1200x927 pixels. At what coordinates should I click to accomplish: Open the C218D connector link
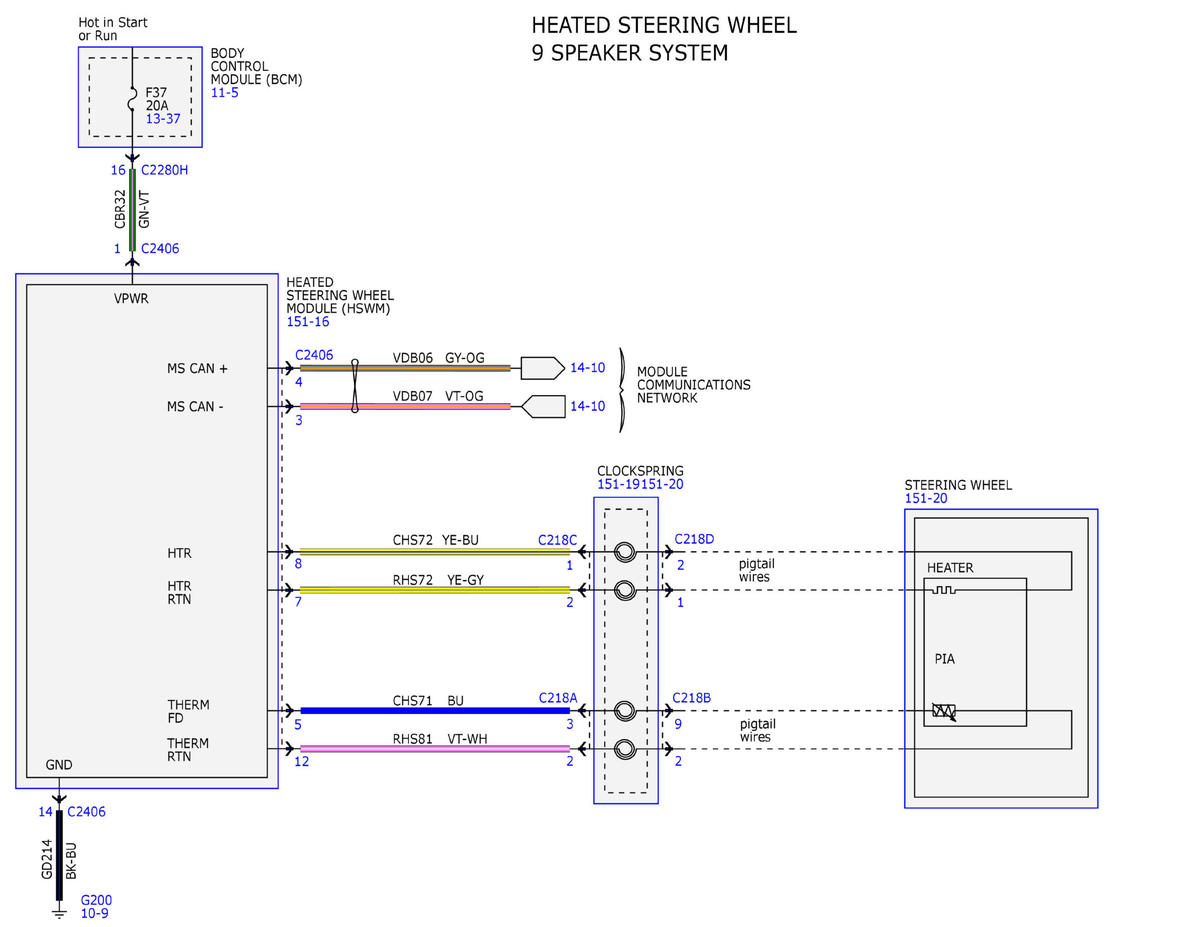(x=694, y=540)
